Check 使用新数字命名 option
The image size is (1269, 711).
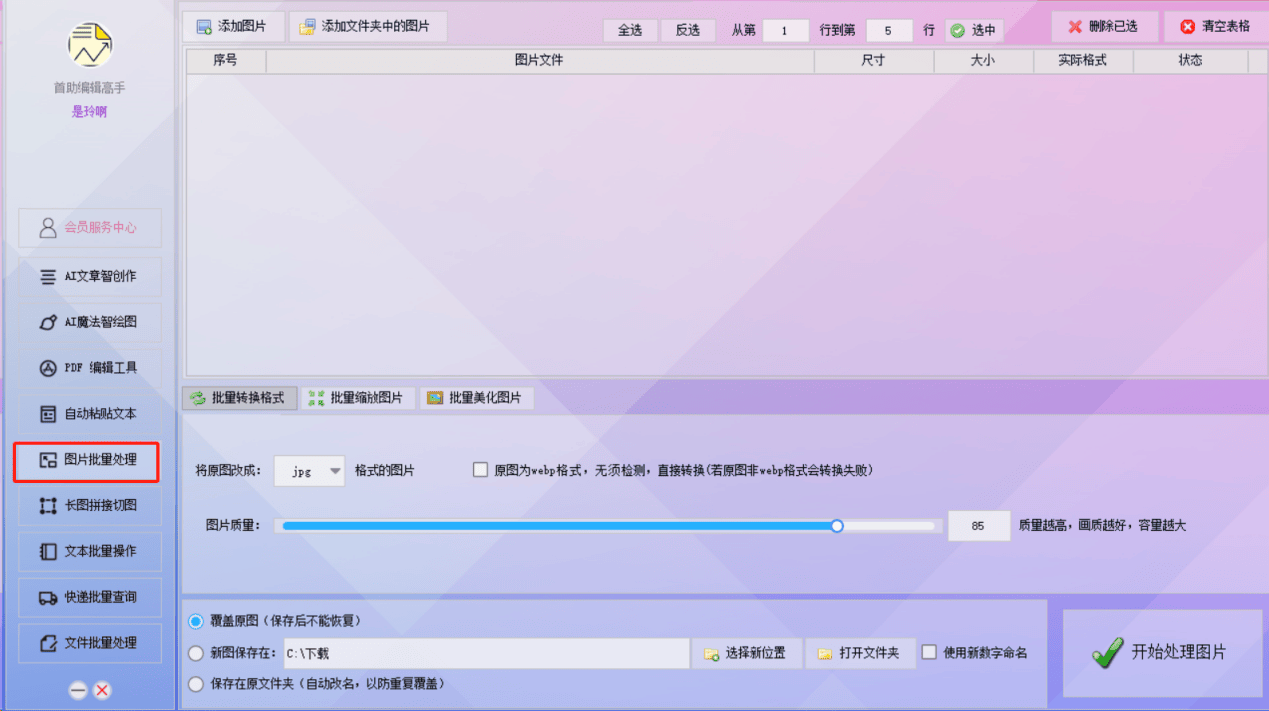pos(928,653)
